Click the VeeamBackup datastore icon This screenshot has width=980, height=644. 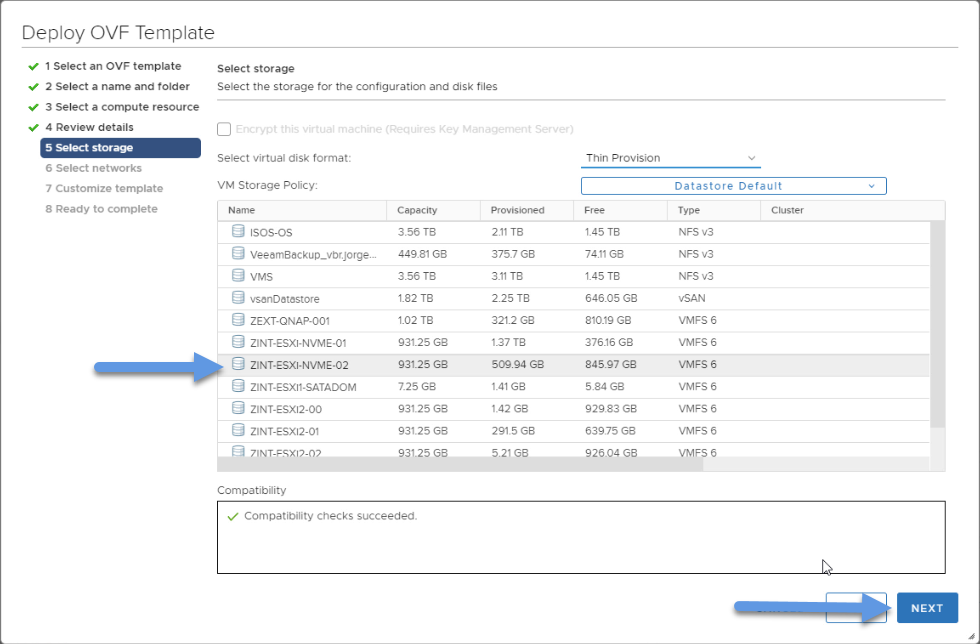(x=238, y=253)
